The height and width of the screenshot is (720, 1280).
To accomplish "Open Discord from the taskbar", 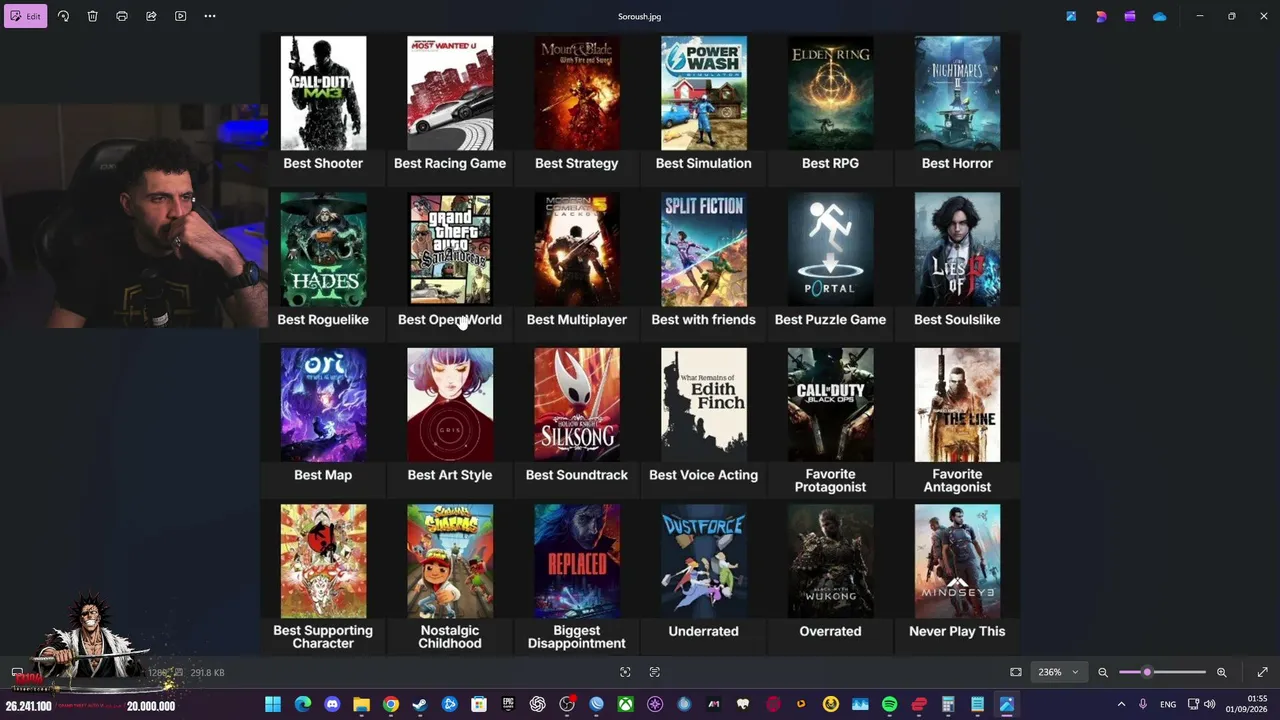I will click(332, 705).
